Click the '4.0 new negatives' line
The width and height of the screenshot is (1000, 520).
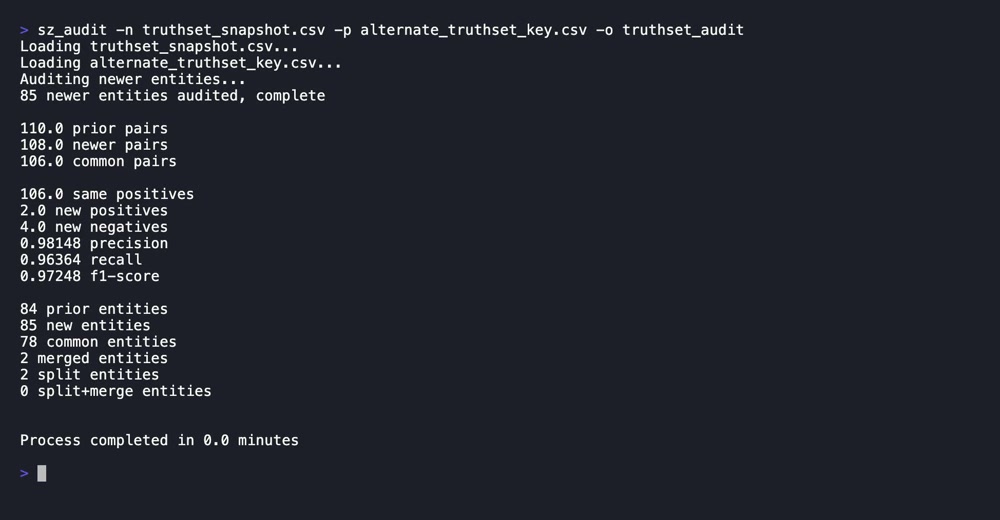[x=94, y=227]
